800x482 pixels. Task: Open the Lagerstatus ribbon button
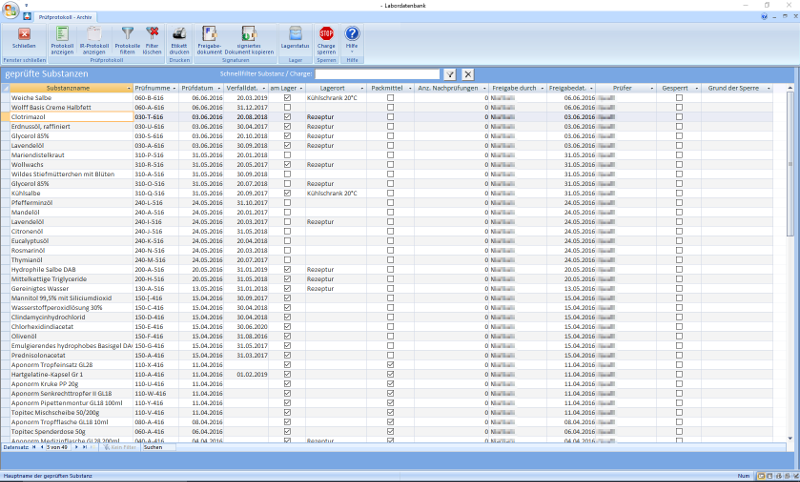point(295,35)
